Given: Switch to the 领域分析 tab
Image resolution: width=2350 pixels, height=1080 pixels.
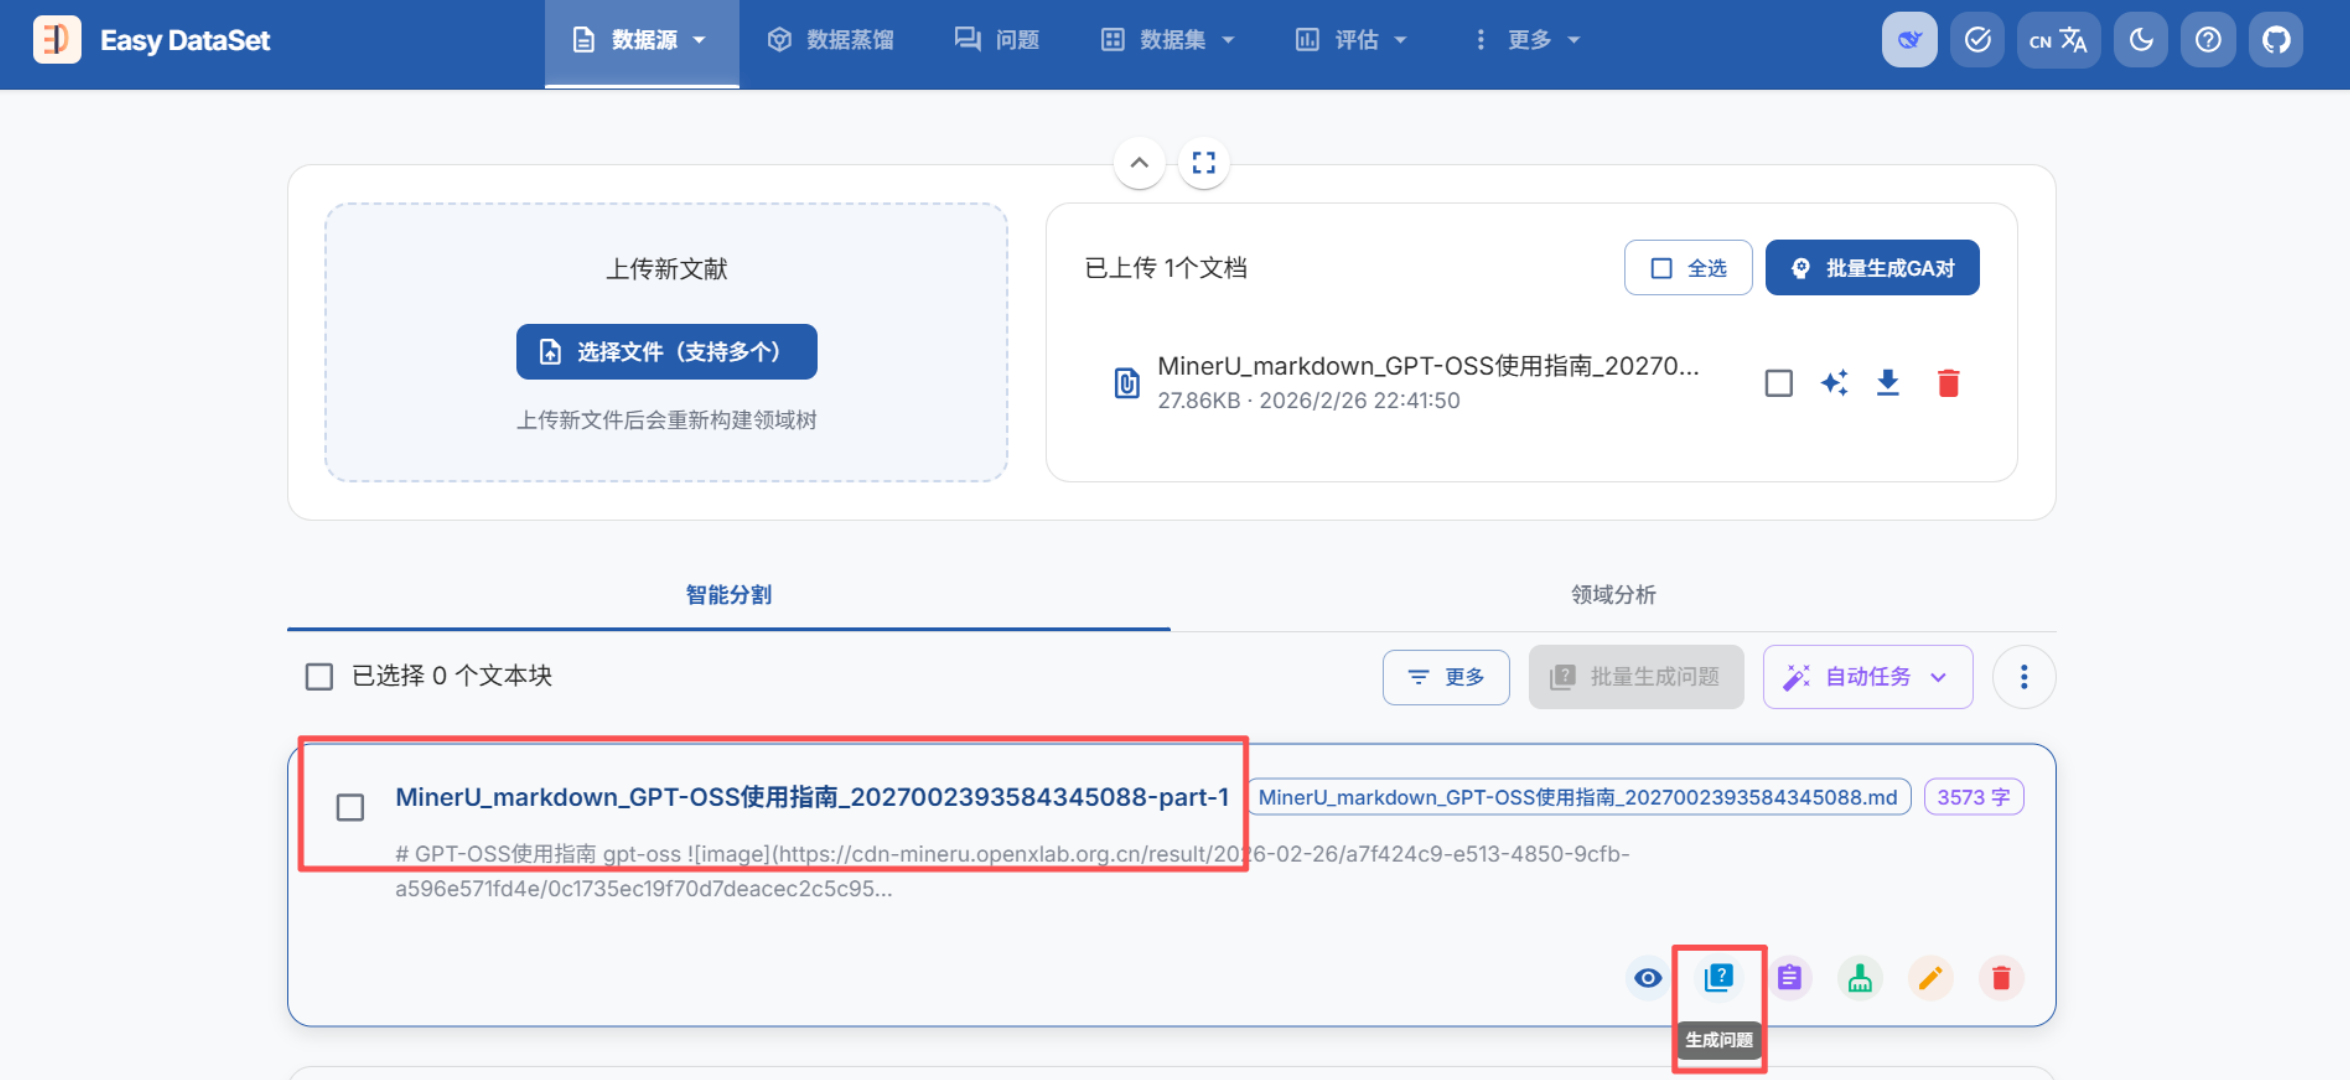Looking at the screenshot, I should [1613, 595].
